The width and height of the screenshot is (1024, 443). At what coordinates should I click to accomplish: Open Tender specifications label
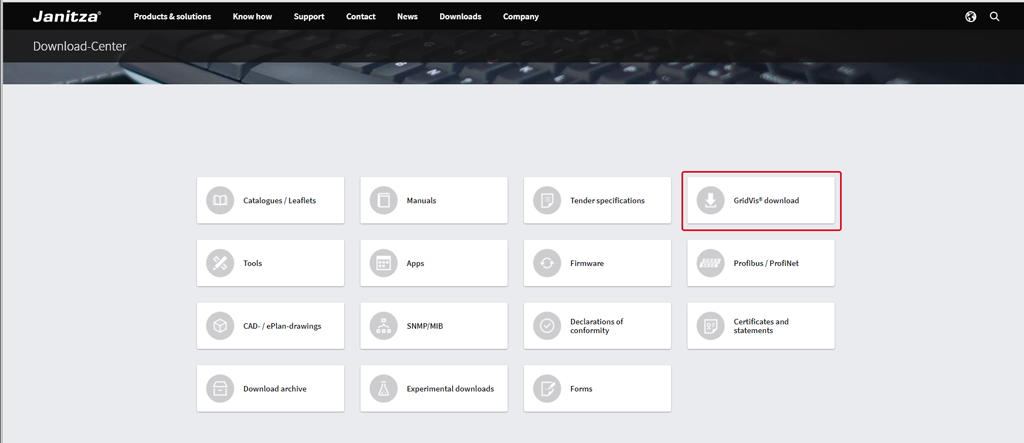tap(607, 201)
